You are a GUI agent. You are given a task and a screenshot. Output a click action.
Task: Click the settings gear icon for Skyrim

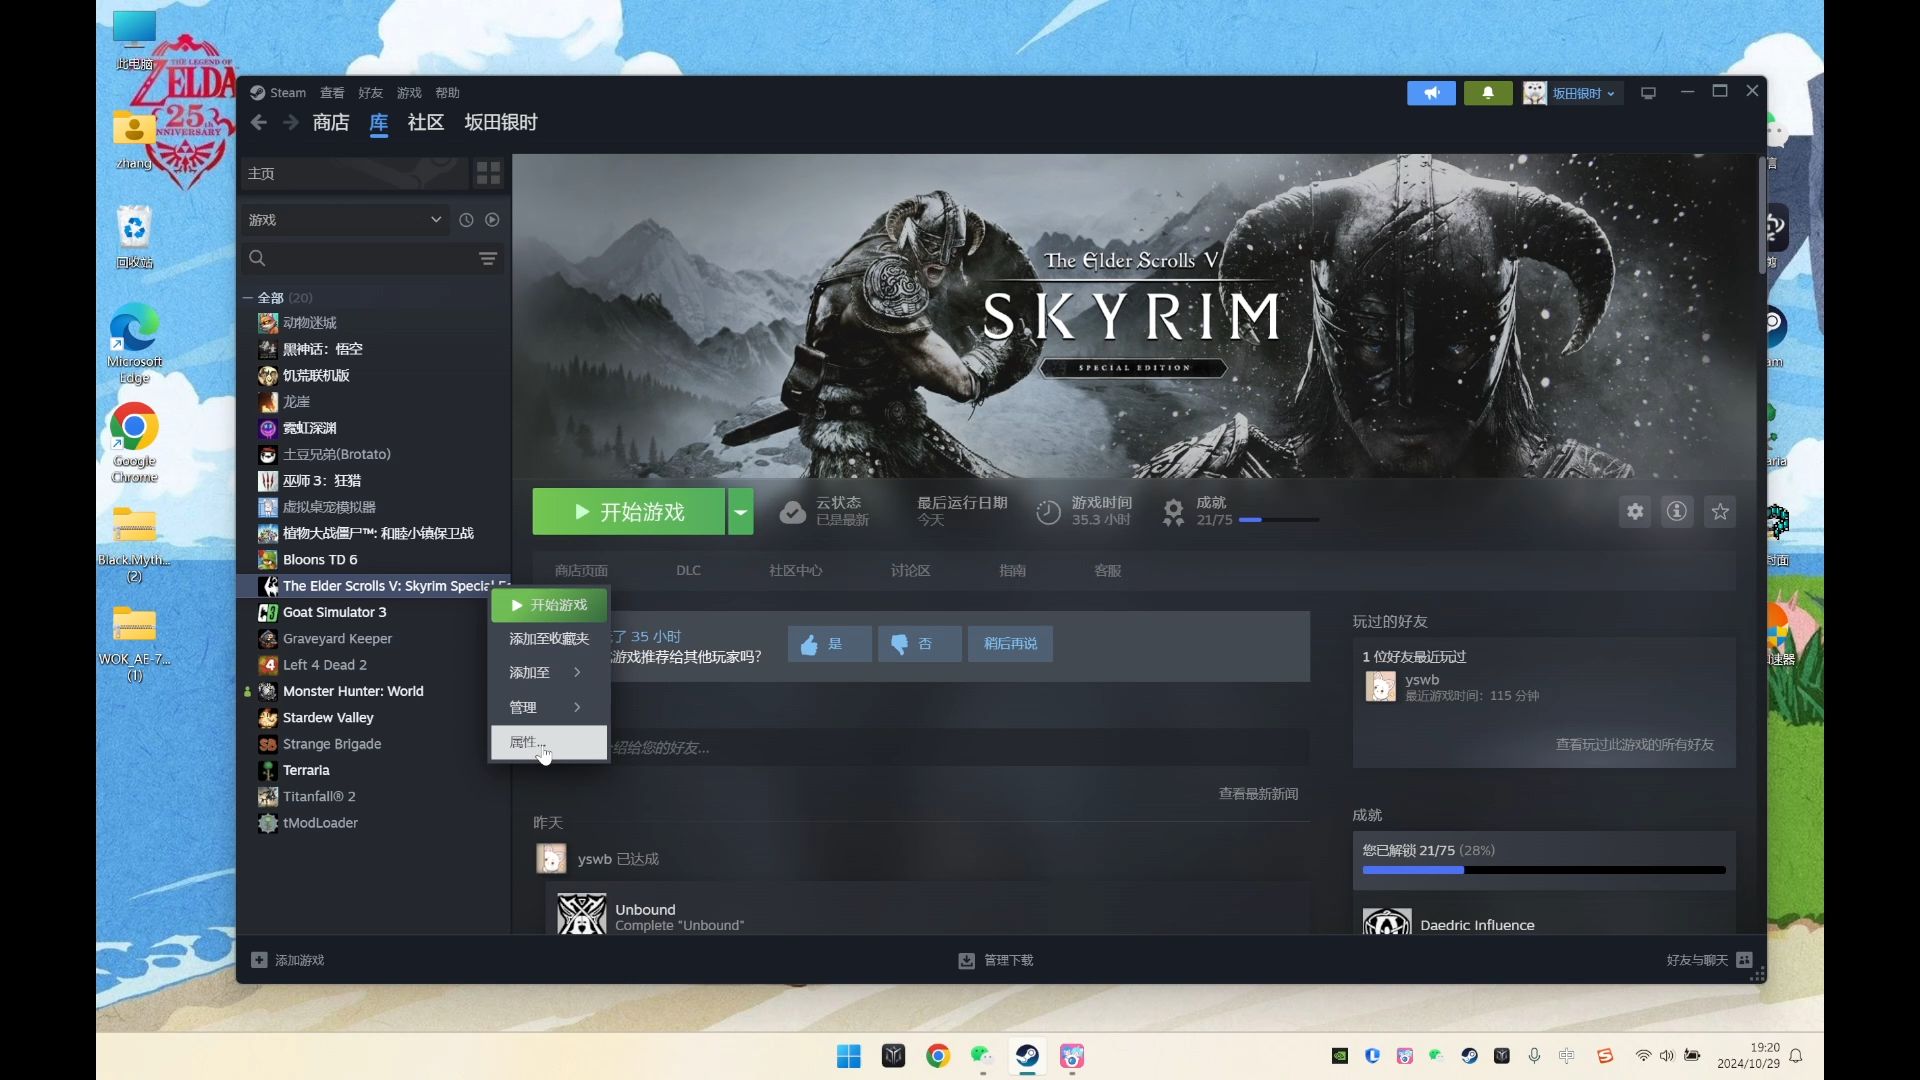[x=1635, y=512]
